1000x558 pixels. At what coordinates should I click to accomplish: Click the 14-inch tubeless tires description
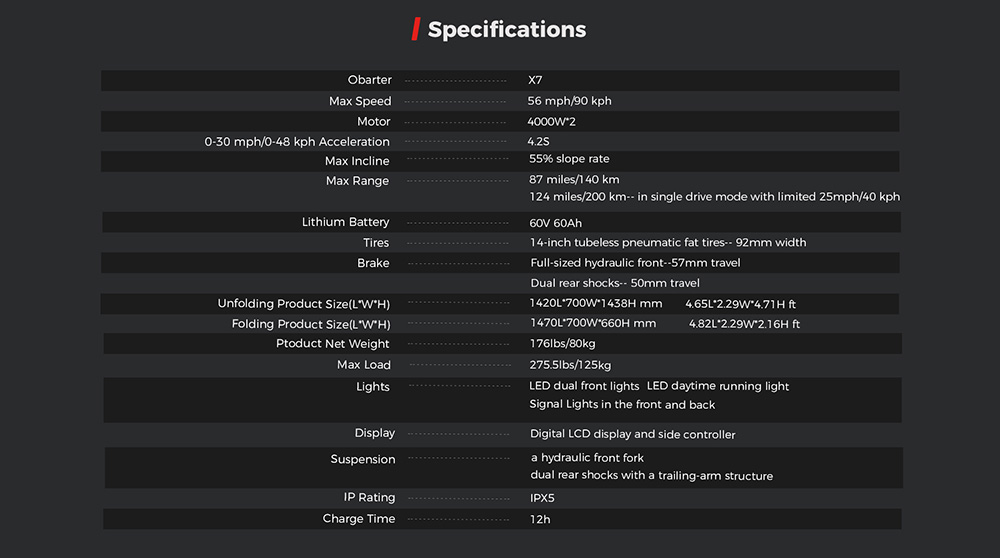click(668, 242)
